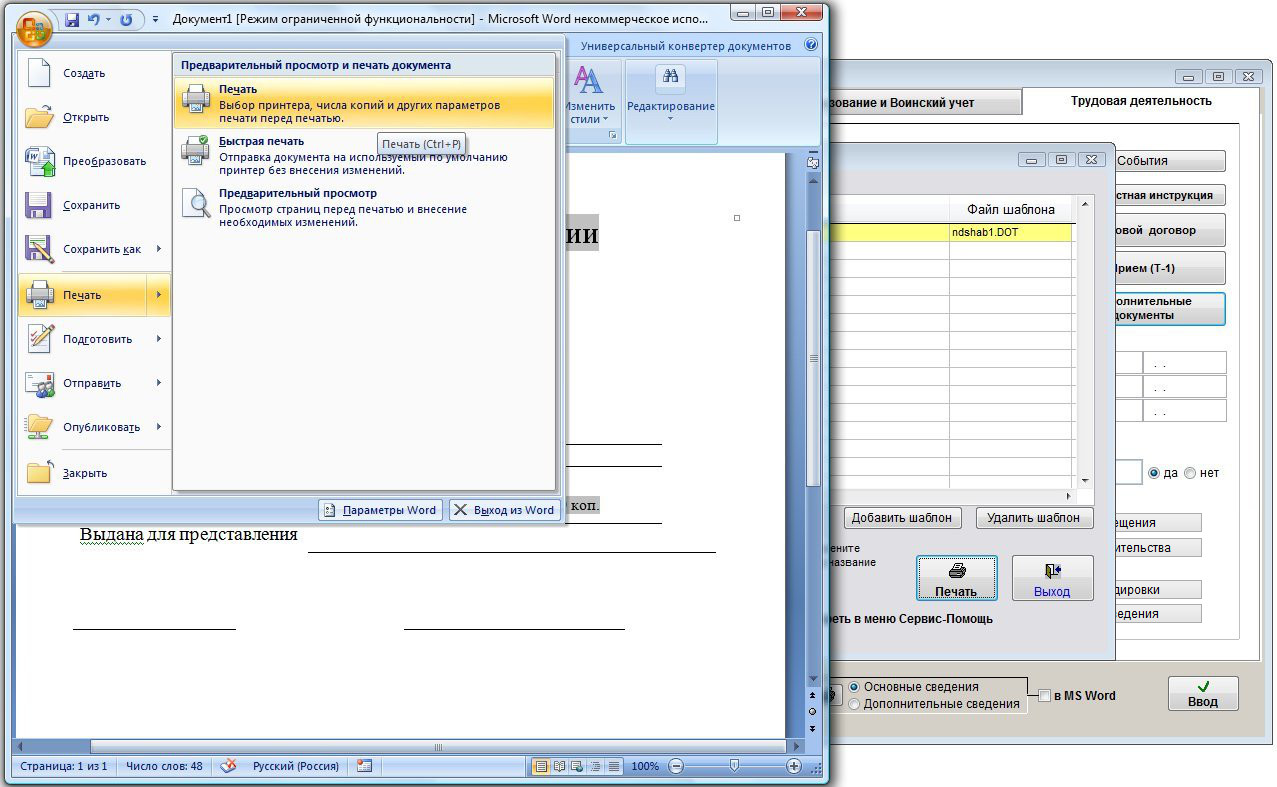Select the ndshab1.DOT template row
The width and height of the screenshot is (1277, 787).
click(952, 232)
